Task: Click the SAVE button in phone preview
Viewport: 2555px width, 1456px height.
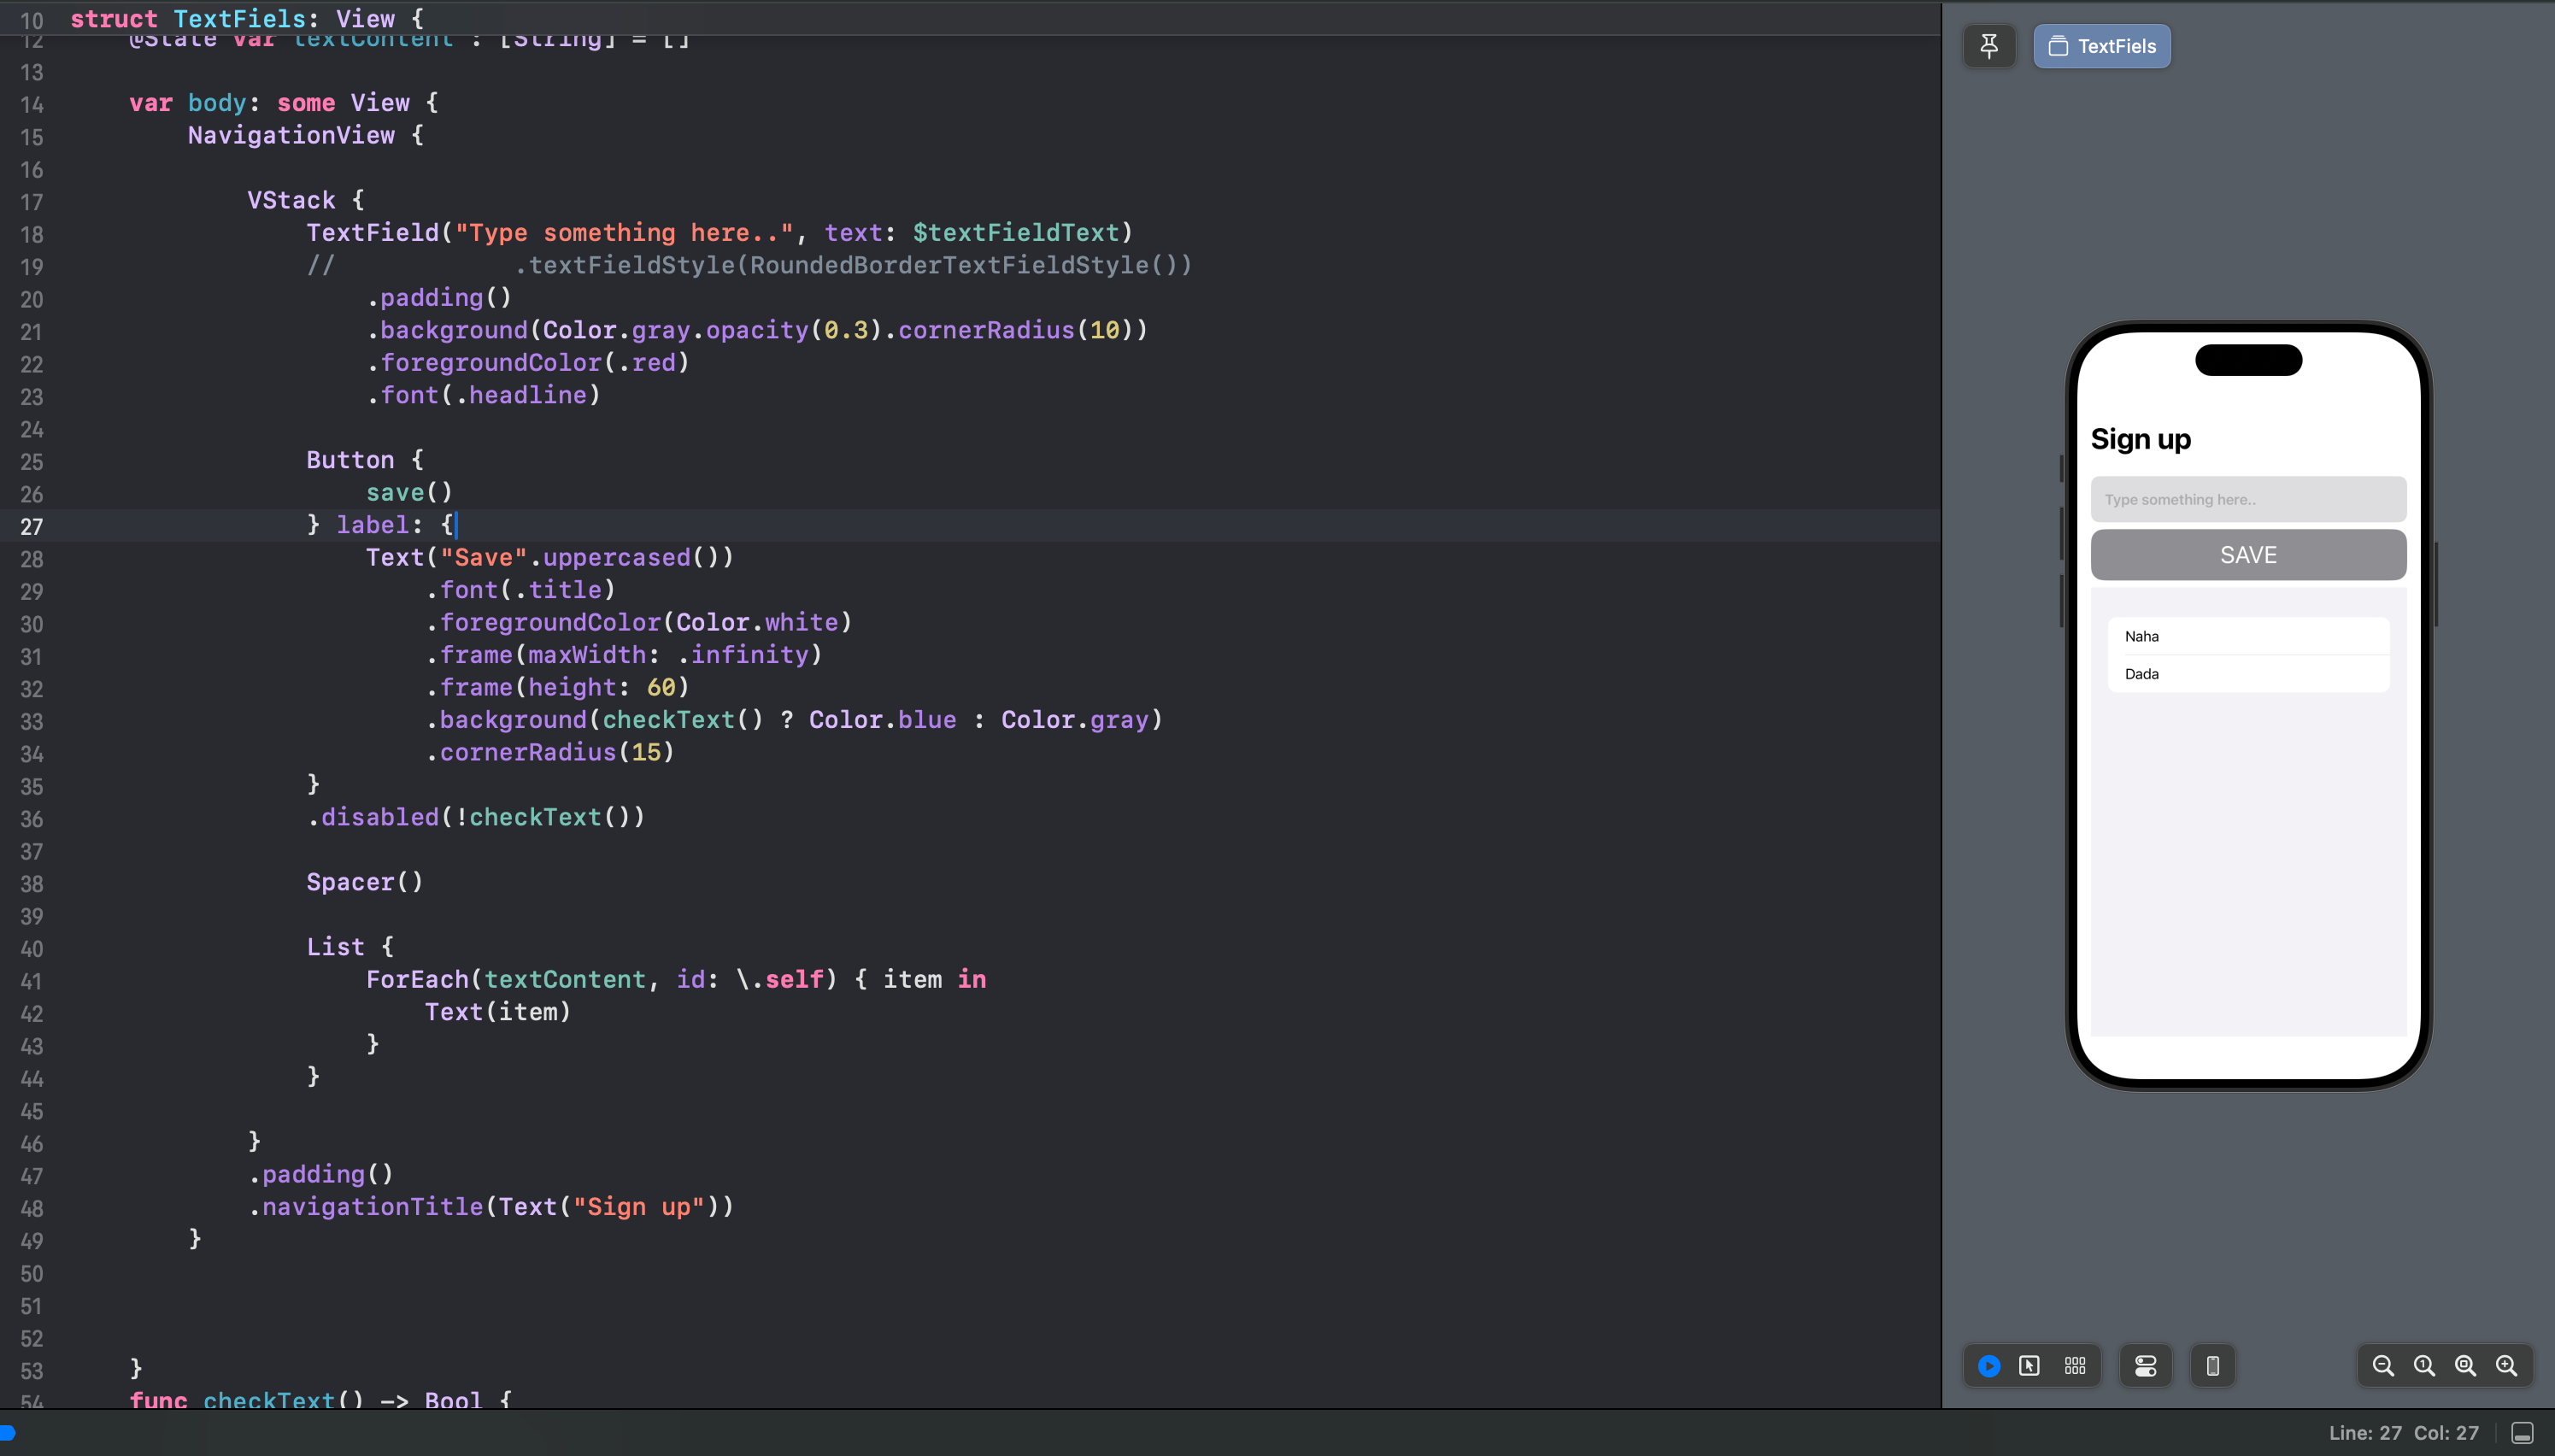Action: click(2248, 555)
